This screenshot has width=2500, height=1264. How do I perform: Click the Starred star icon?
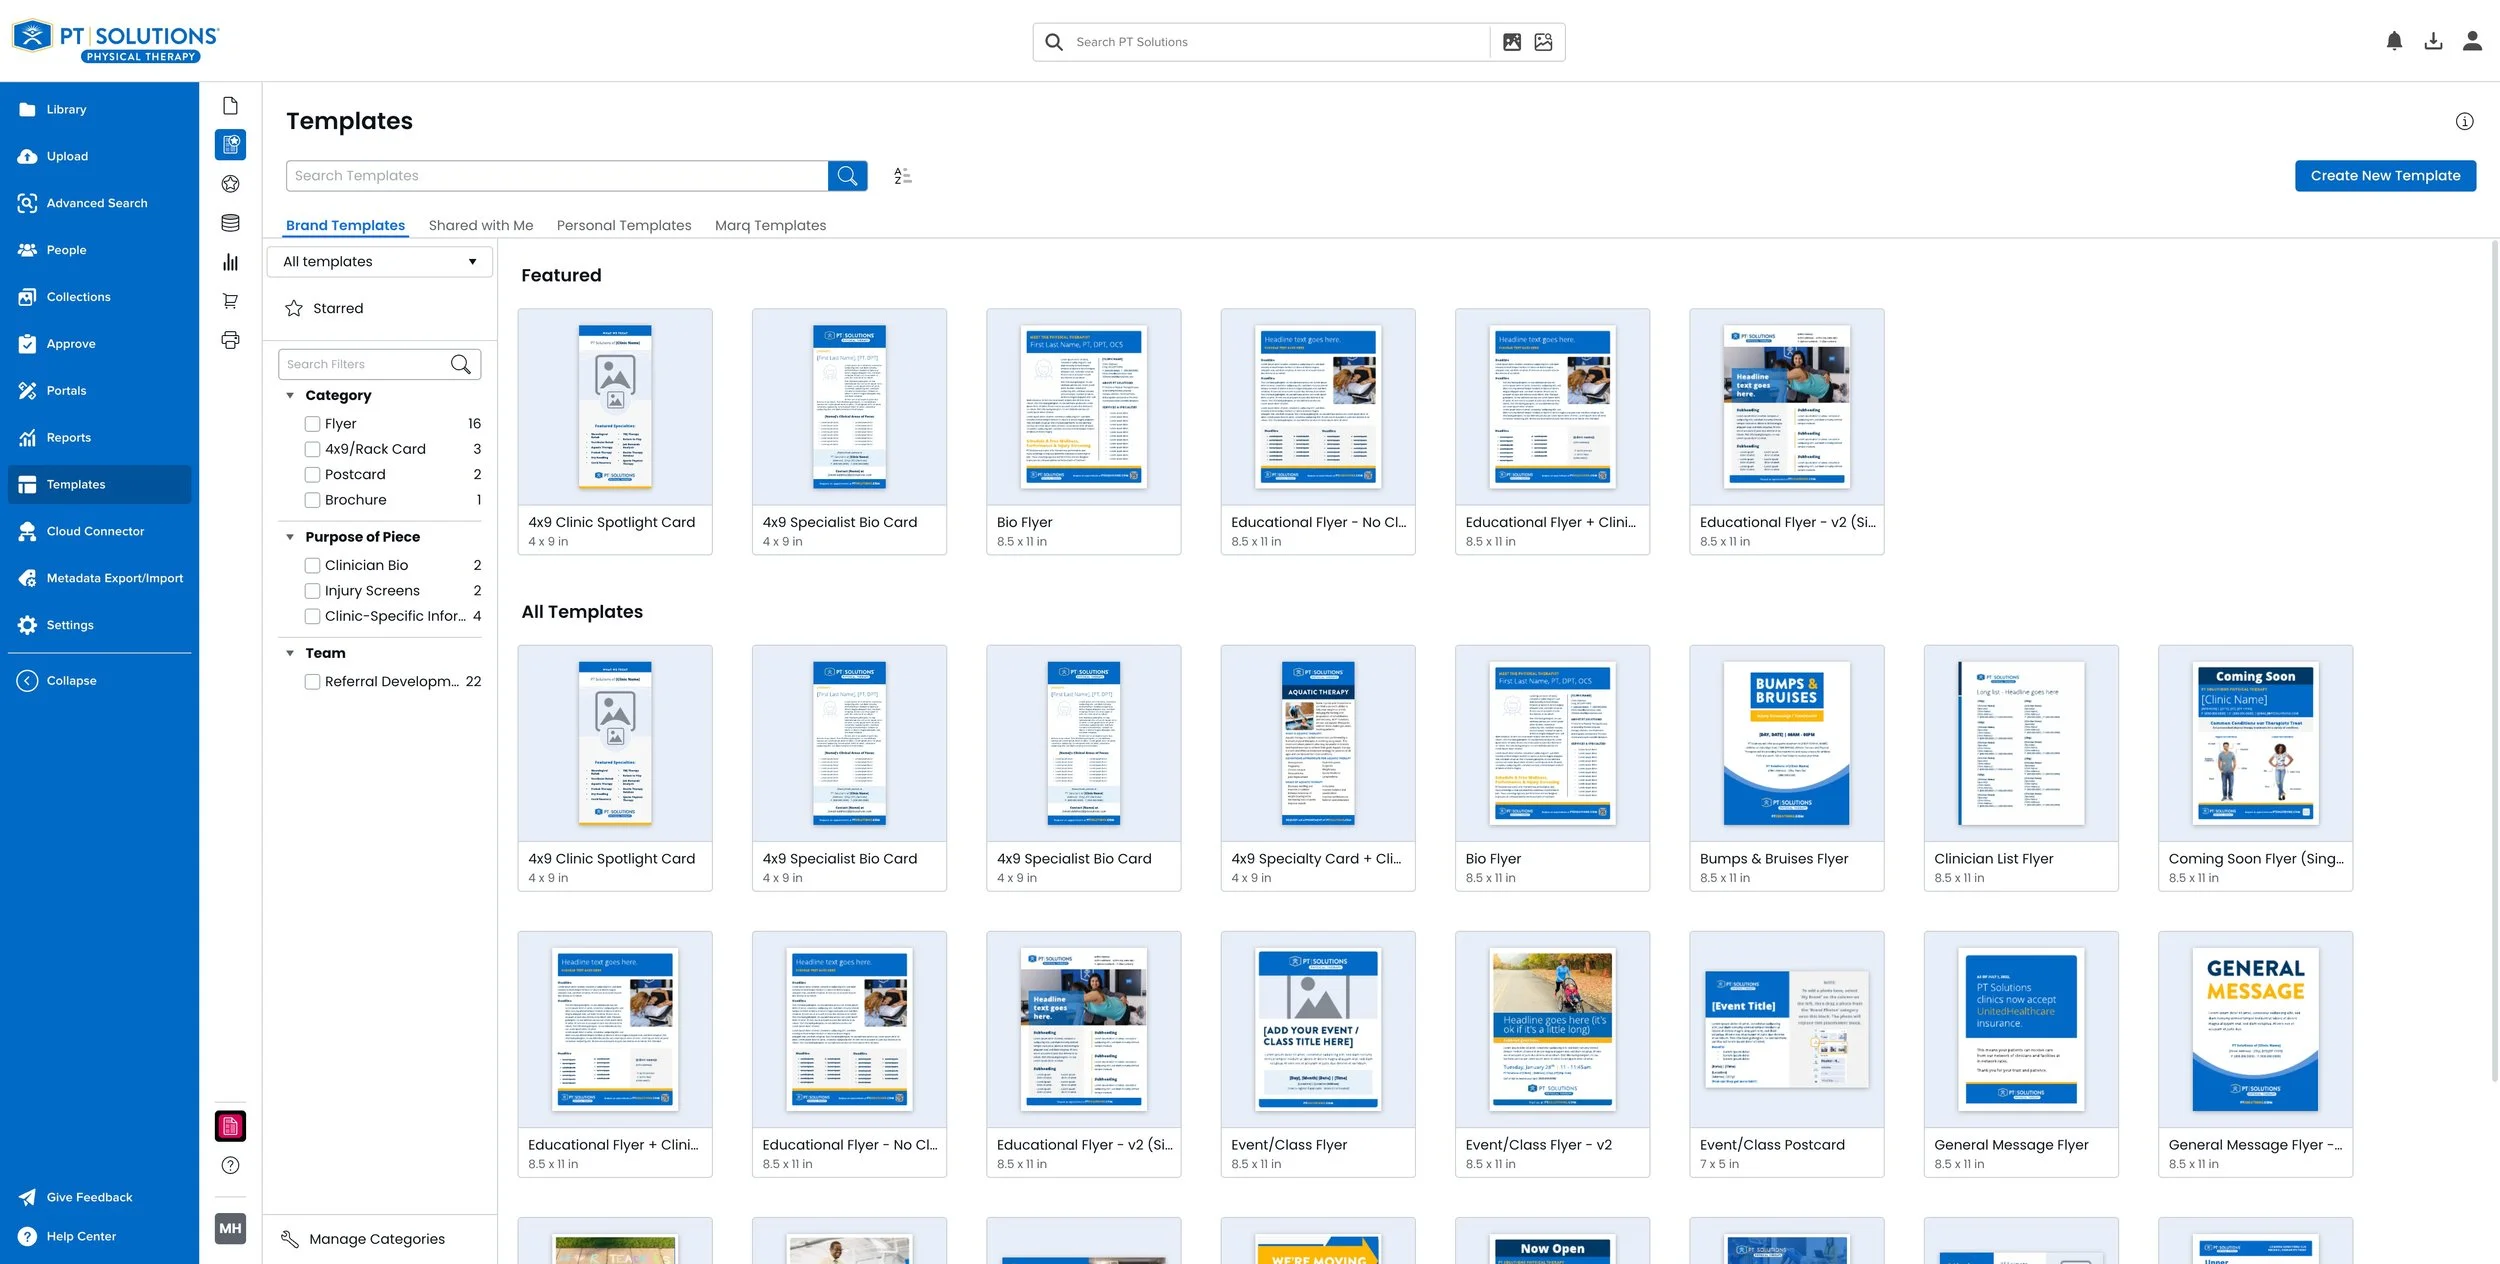294,309
